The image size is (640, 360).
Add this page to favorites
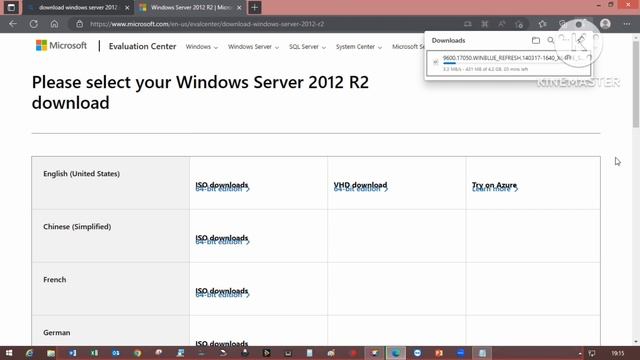pos(519,24)
